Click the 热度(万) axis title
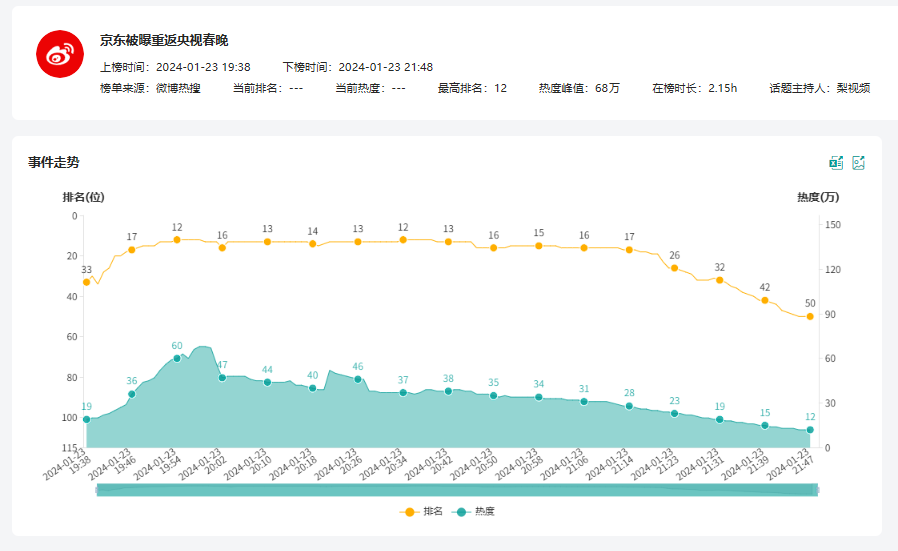898x551 pixels. (818, 198)
